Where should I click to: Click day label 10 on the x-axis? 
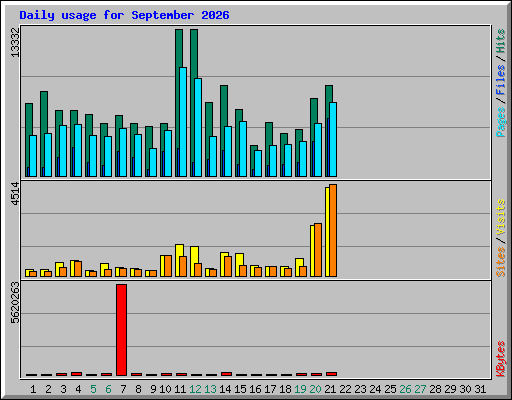pyautogui.click(x=165, y=389)
